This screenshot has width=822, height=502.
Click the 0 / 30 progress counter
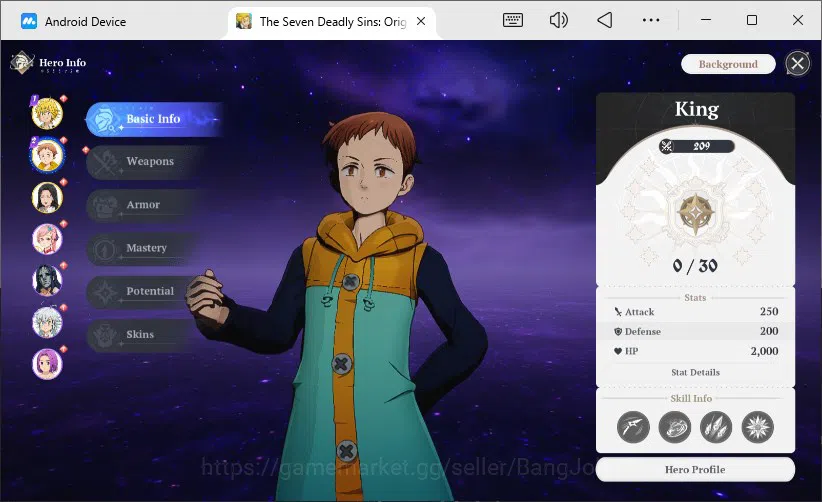coord(695,266)
